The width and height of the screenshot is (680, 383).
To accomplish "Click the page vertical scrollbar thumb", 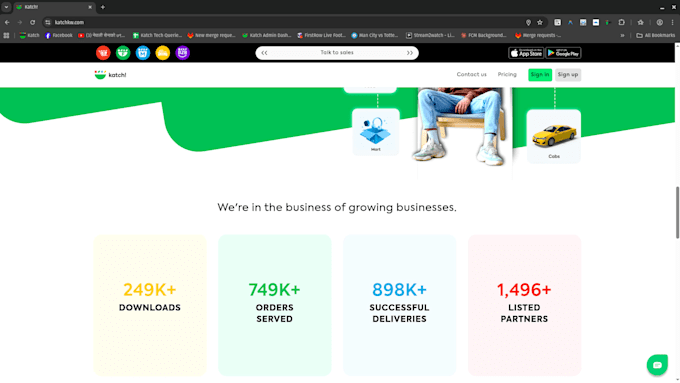I will [677, 213].
